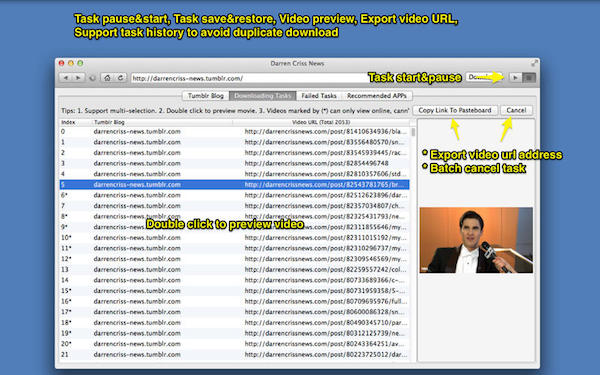Open the Failed Tasks tab
The height and width of the screenshot is (375, 600).
pyautogui.click(x=319, y=96)
